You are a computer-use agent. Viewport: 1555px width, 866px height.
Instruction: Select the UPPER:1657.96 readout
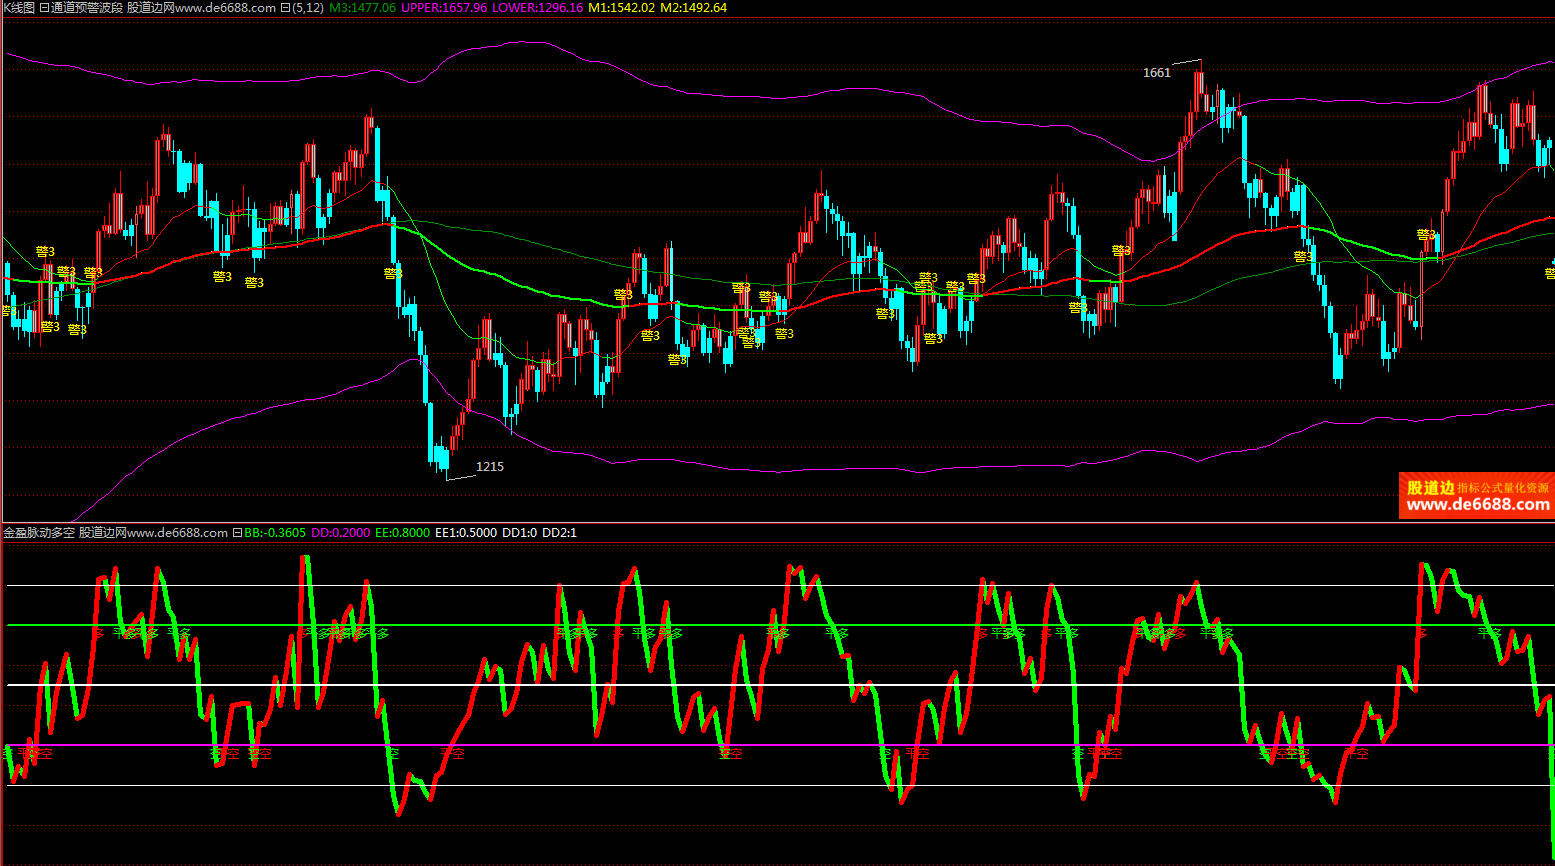[444, 7]
